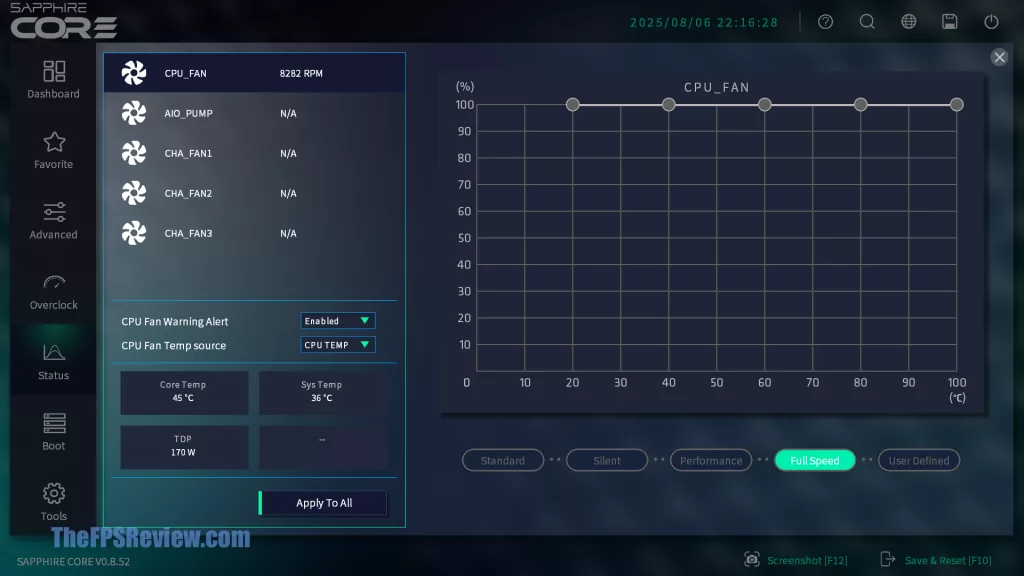Open the Dashboard menu label
Viewport: 1024px width, 576px height.
[x=54, y=94]
